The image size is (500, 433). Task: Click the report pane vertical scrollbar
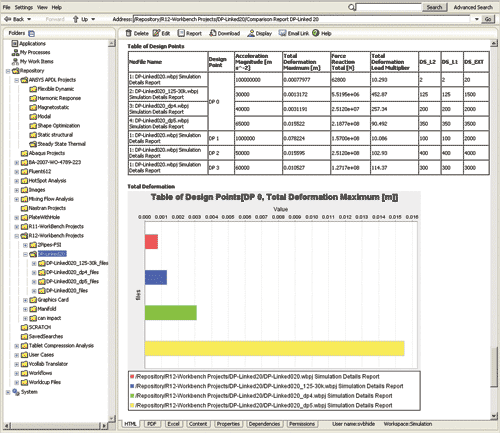494,367
